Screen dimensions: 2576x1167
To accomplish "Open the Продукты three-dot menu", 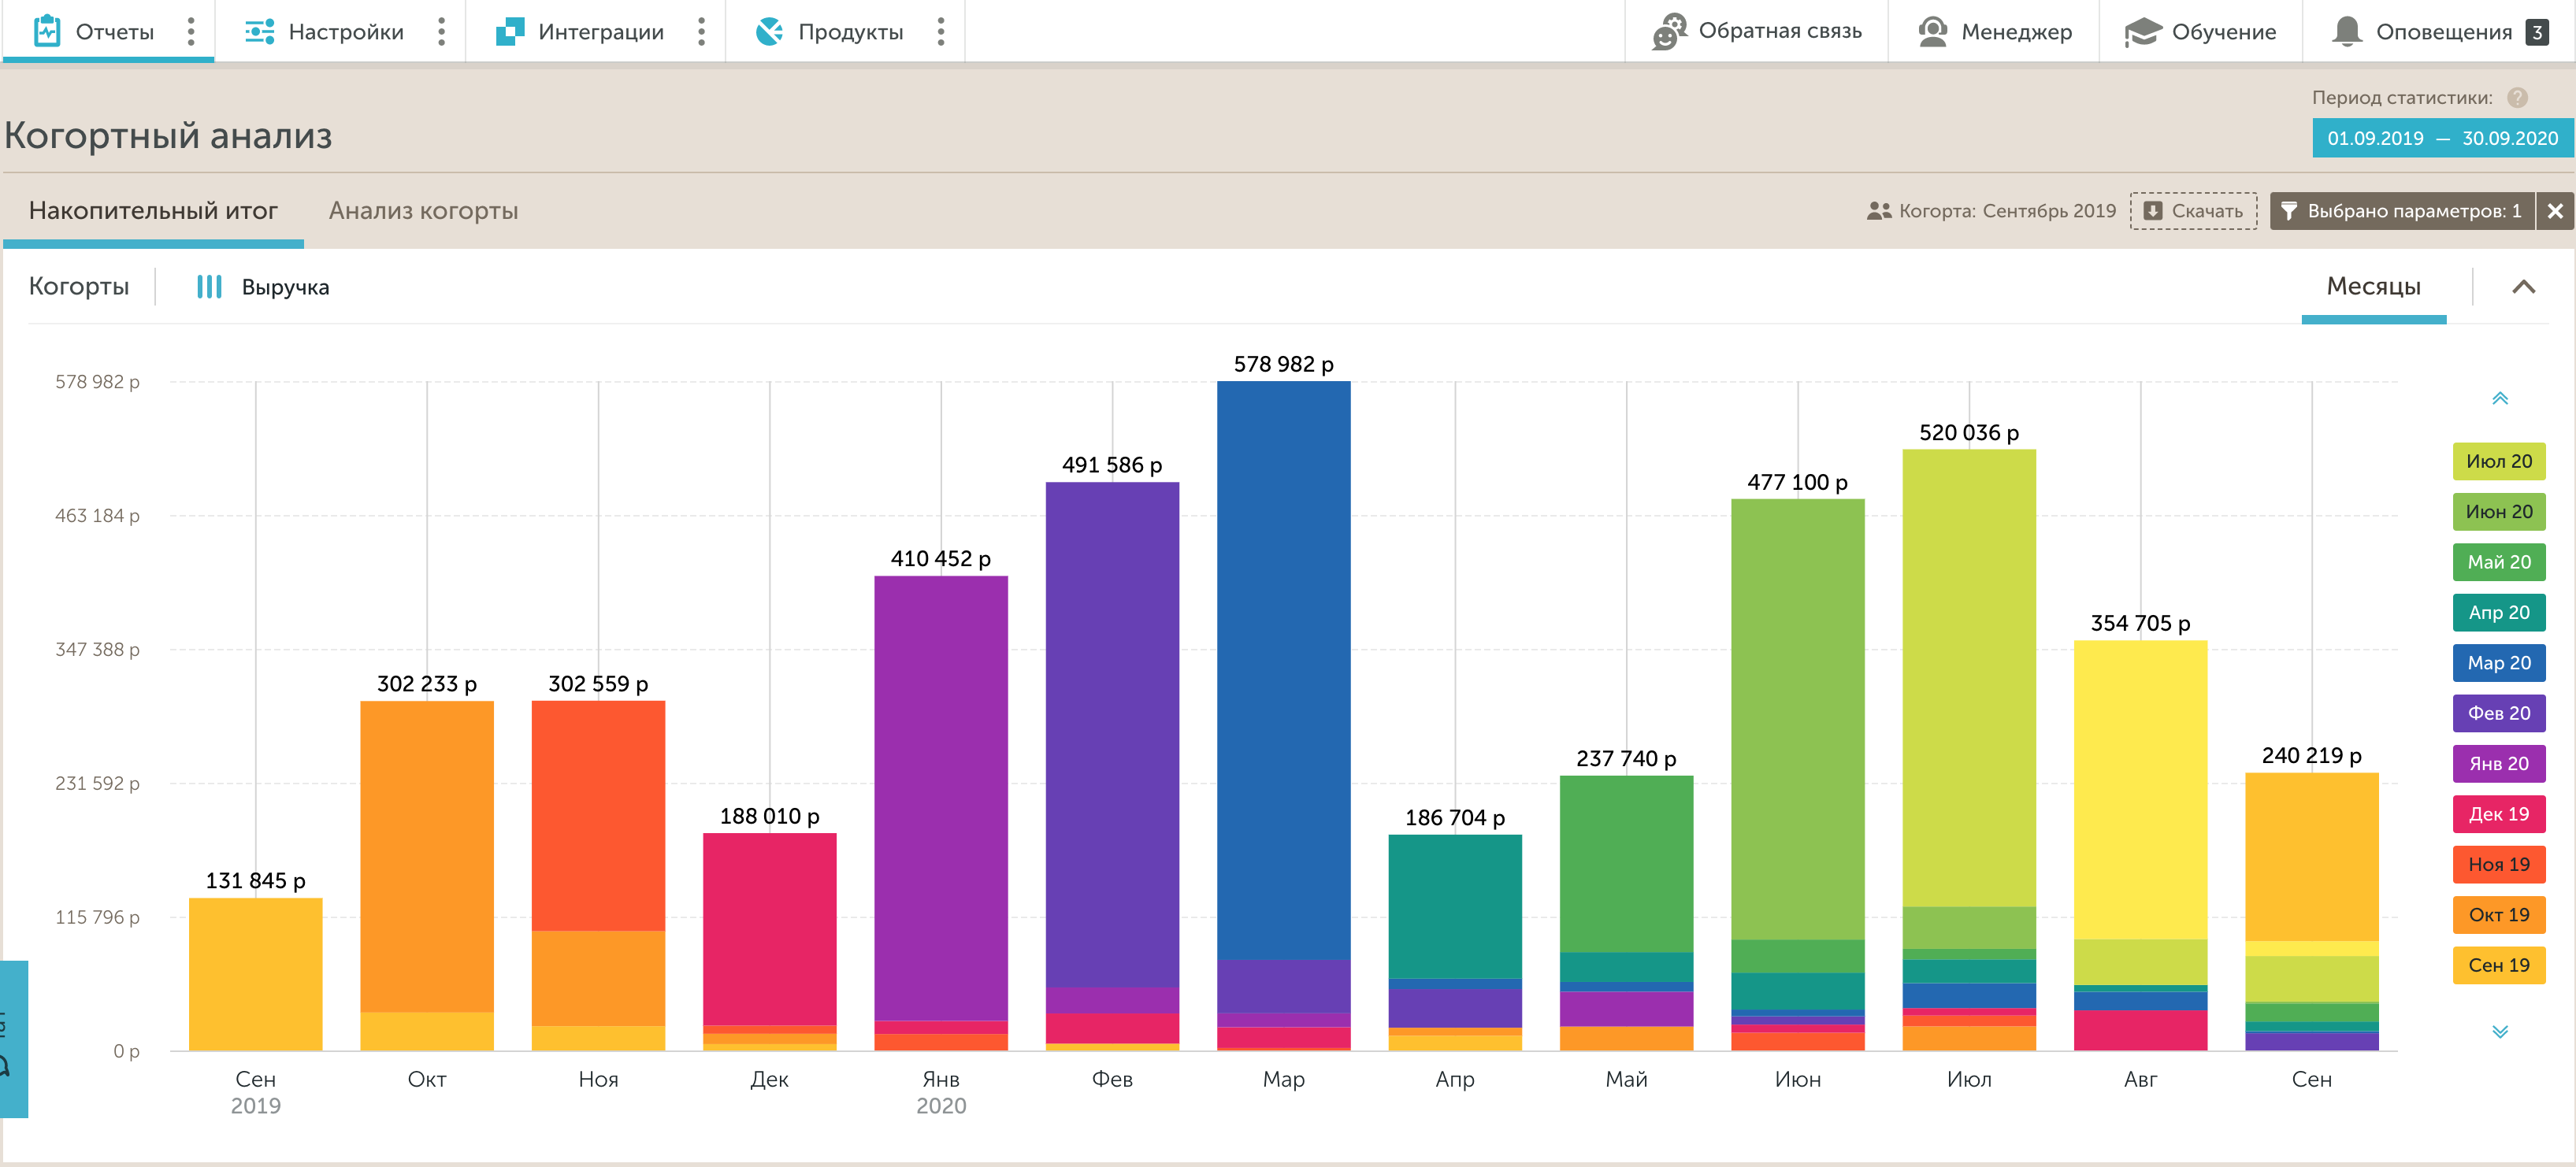I will coord(940,32).
